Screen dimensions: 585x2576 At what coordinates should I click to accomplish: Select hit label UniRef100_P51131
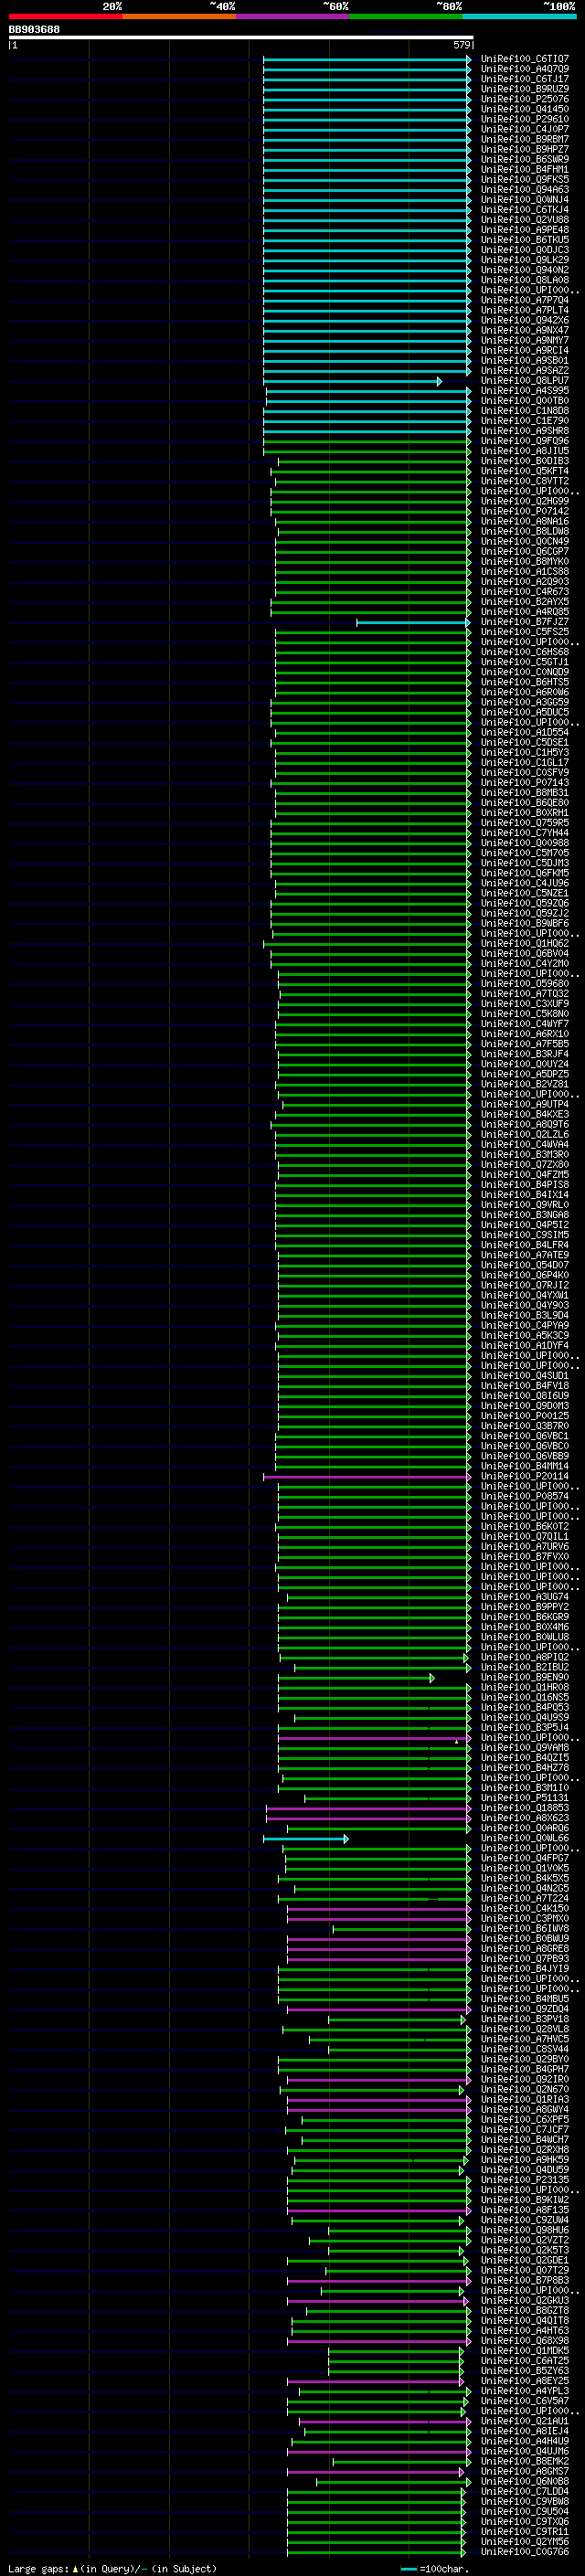click(x=525, y=1798)
